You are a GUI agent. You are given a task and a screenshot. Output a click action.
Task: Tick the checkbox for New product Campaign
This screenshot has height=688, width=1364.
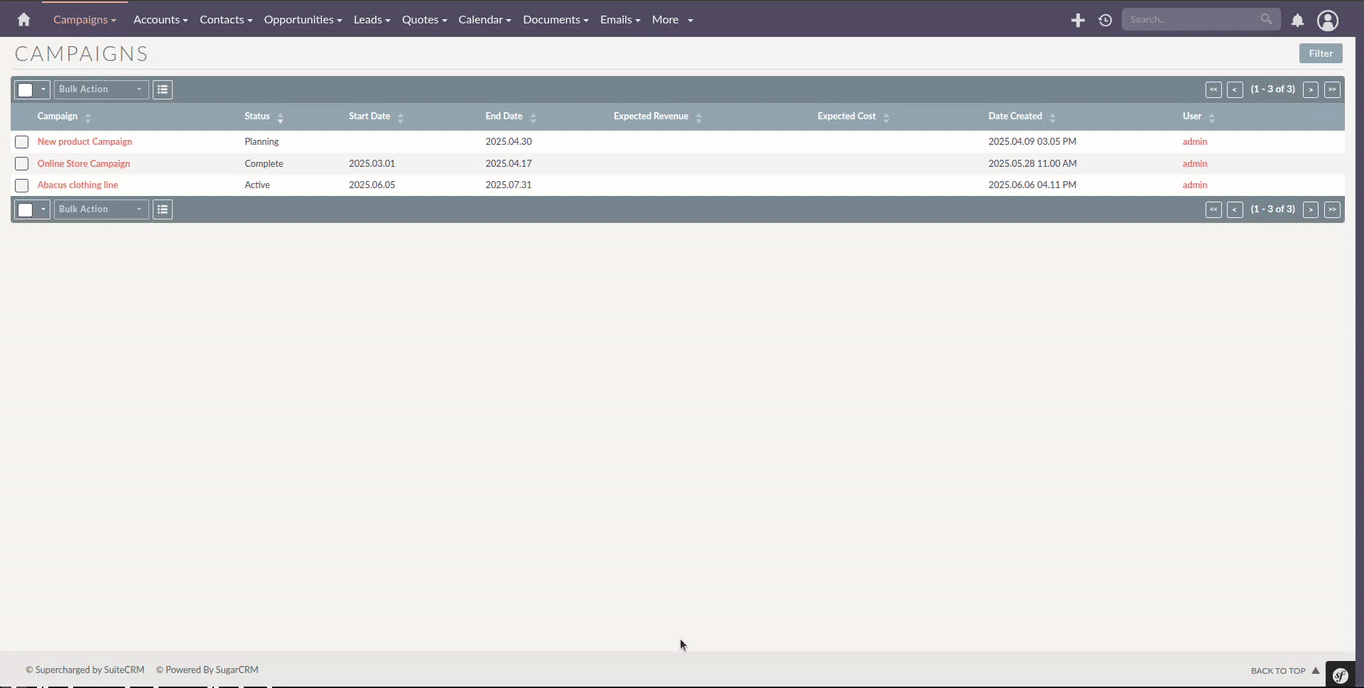22,142
